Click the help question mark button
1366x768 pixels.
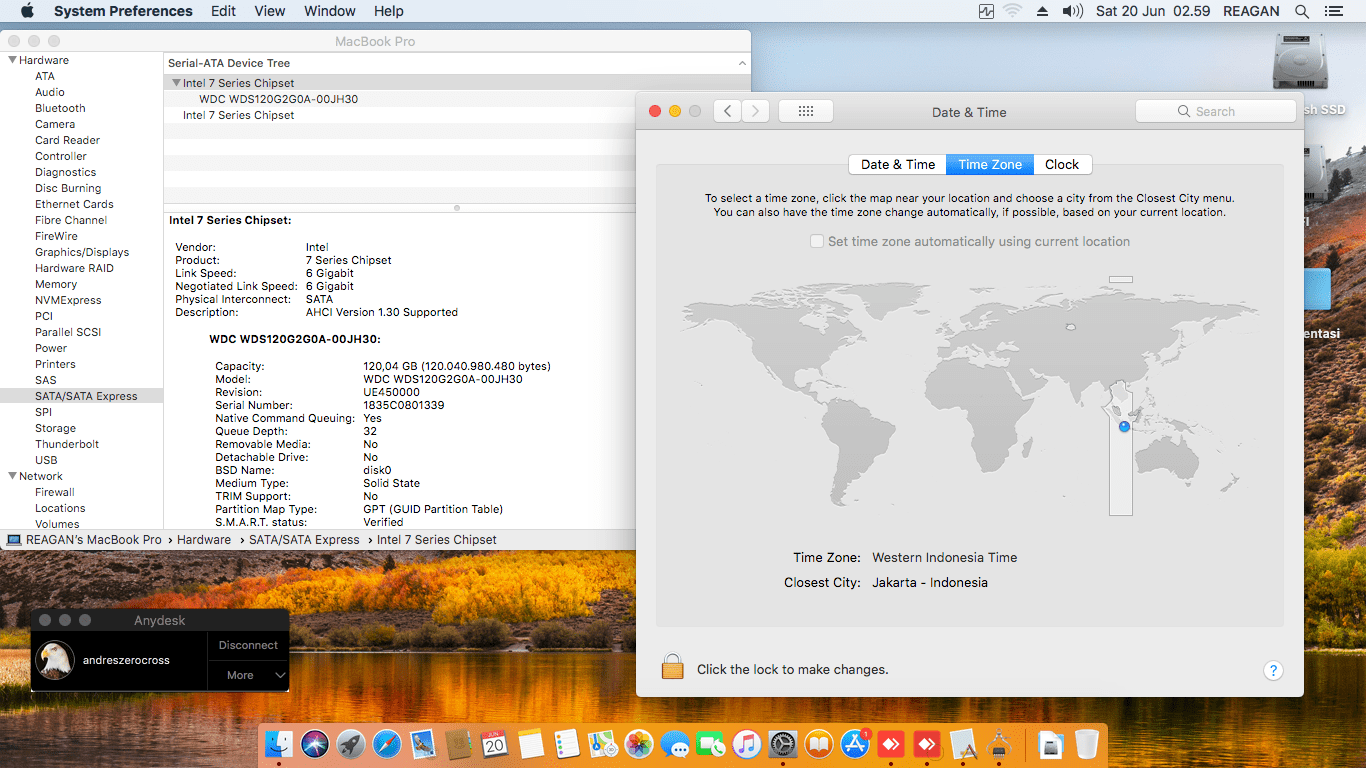click(1273, 670)
